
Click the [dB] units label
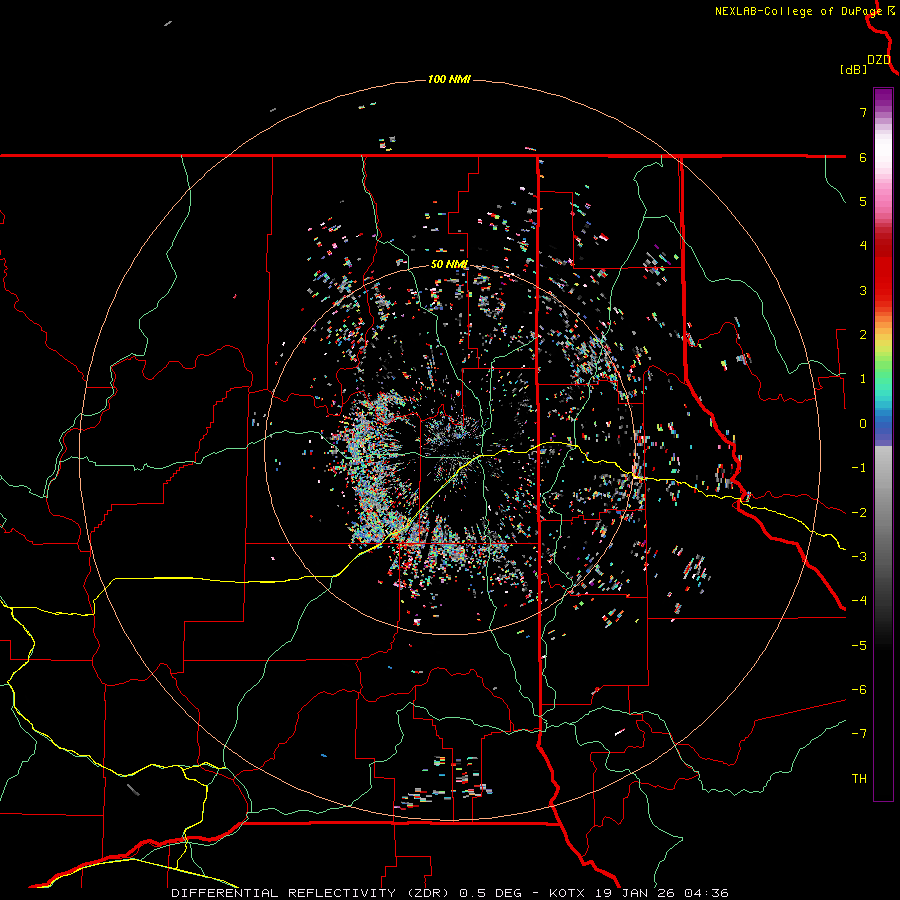[x=854, y=70]
